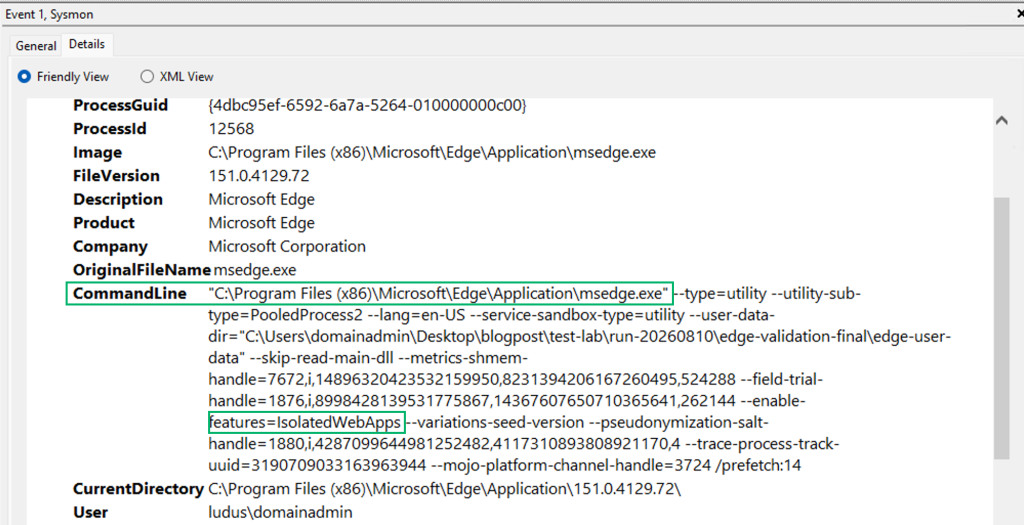Click the features=IsolatedWebApps text
The image size is (1024, 525).
click(x=305, y=422)
